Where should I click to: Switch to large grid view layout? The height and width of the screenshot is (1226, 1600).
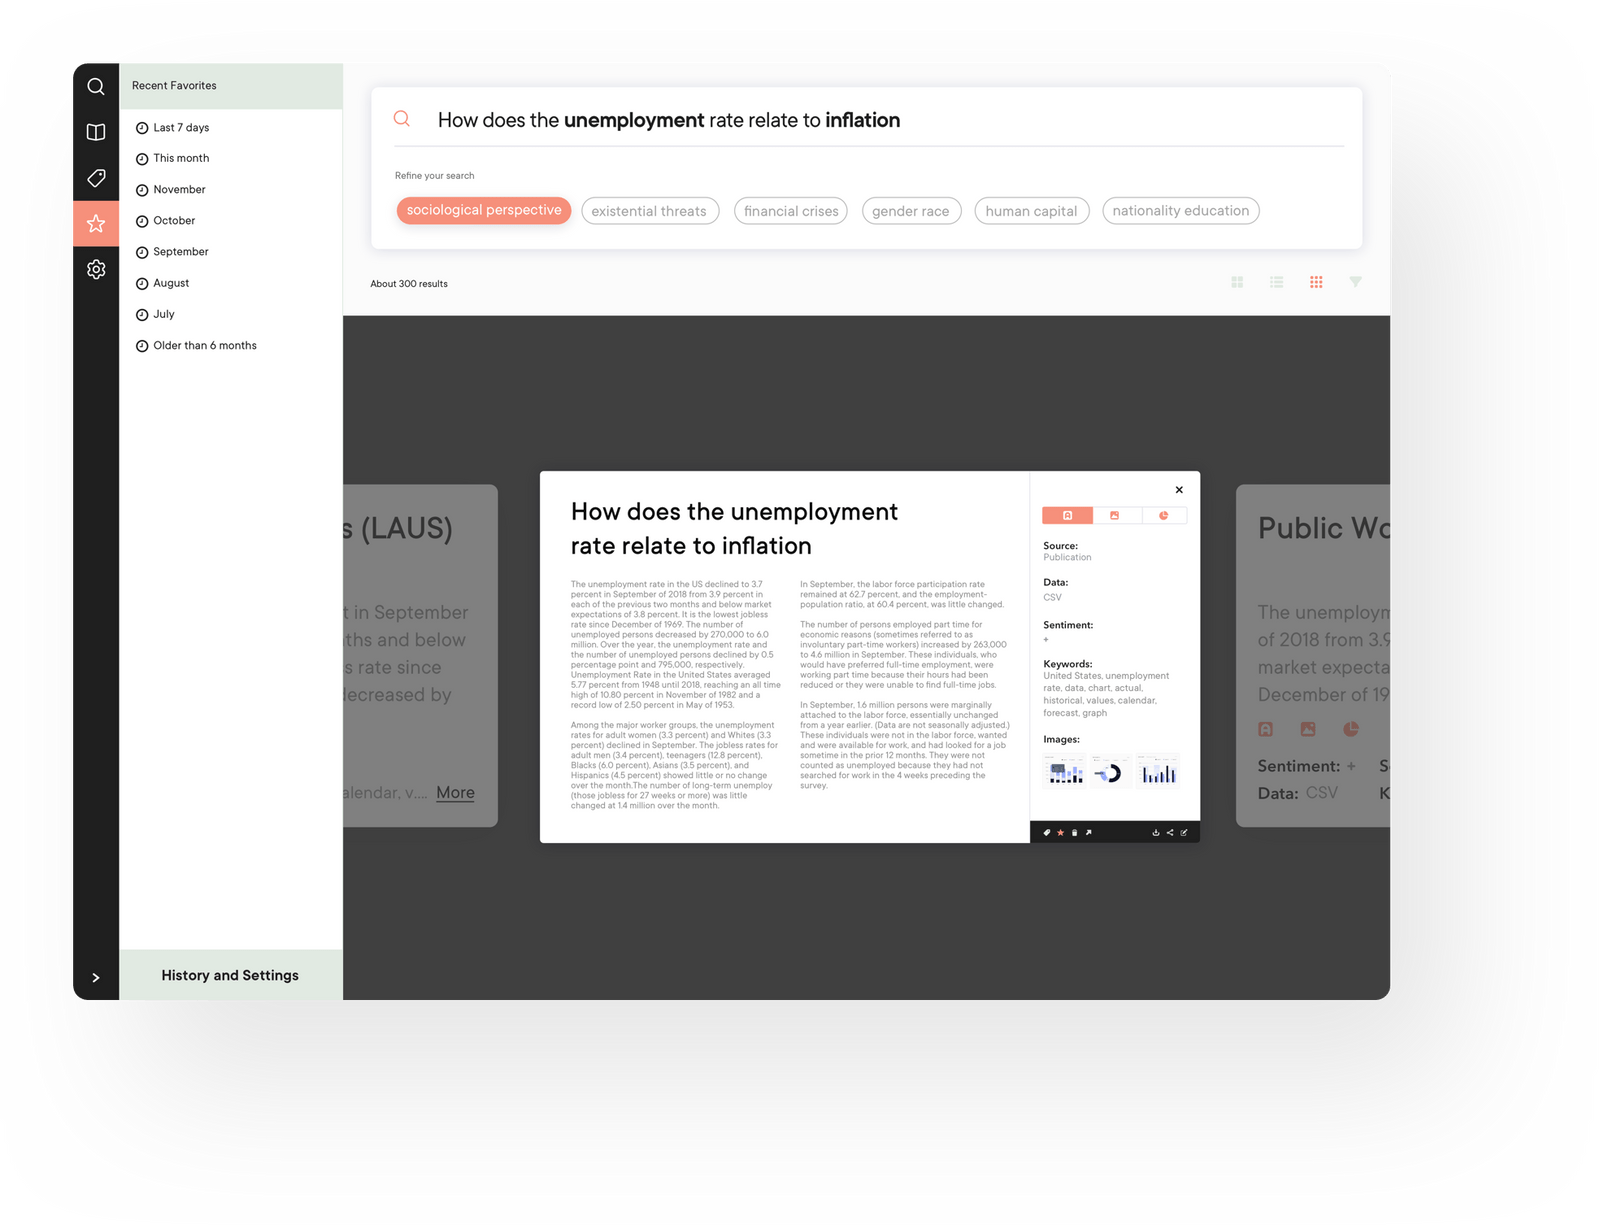click(x=1237, y=283)
